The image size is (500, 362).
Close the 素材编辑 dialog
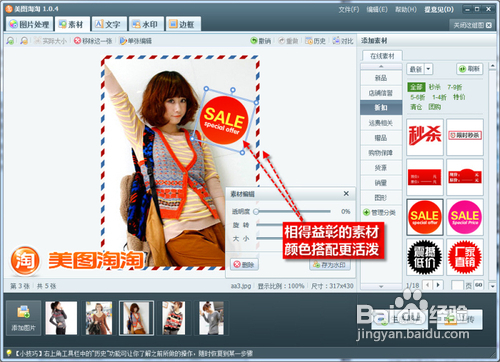(x=346, y=193)
